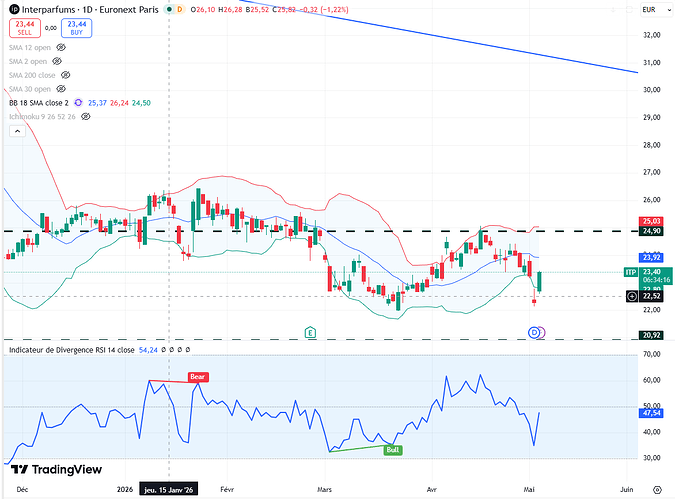Click the ITP ticker price label

pos(631,272)
